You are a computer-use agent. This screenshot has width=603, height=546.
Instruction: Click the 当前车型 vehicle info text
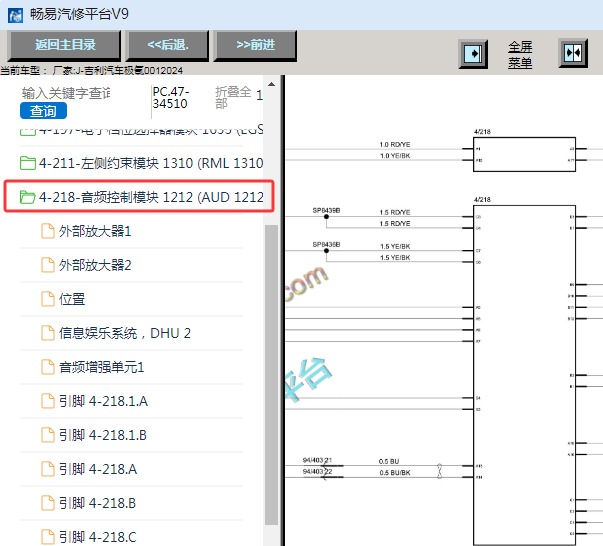pos(92,70)
